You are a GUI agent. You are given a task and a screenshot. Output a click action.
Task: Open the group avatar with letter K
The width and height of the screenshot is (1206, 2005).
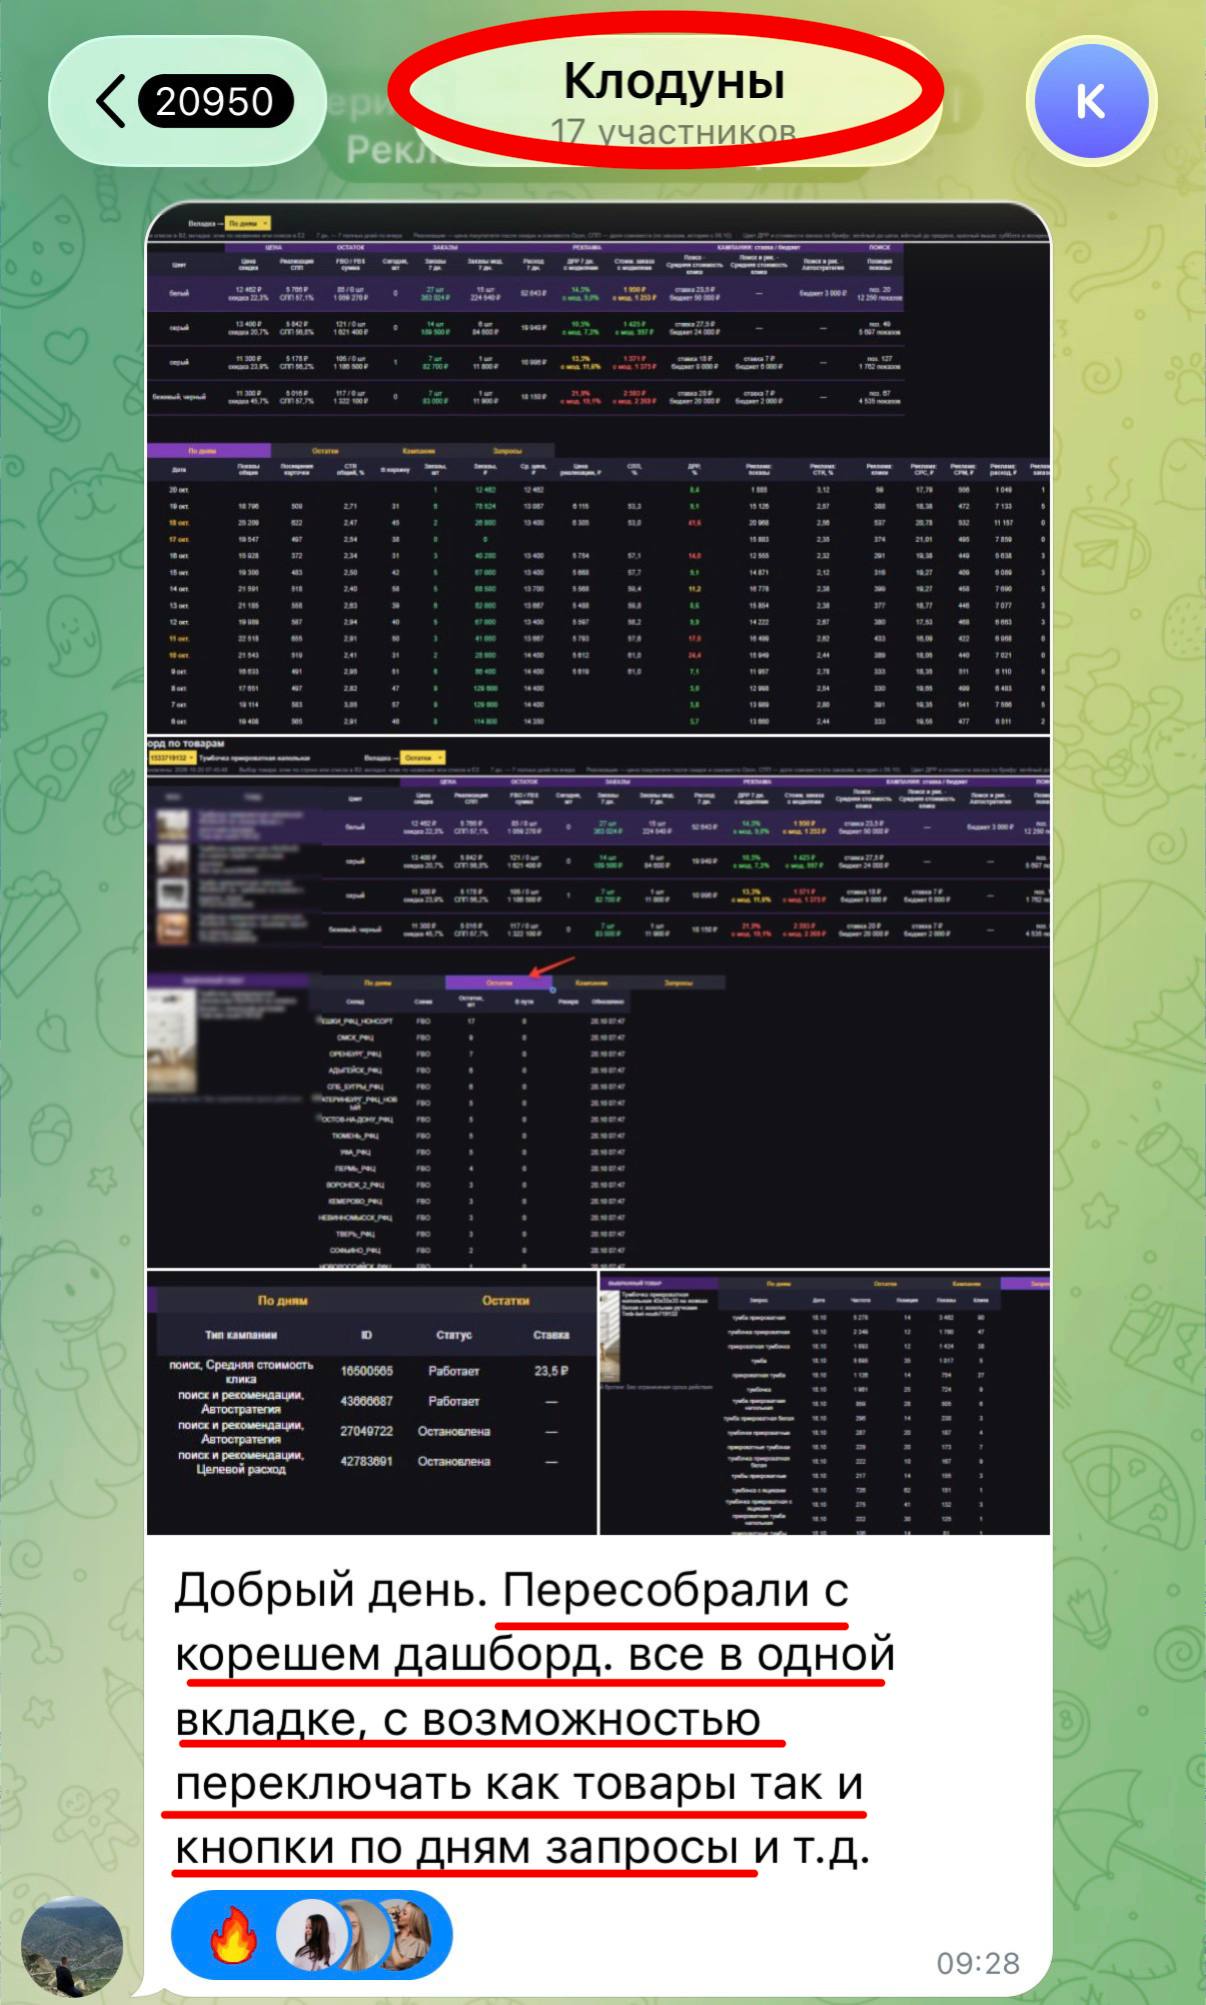tap(1090, 101)
